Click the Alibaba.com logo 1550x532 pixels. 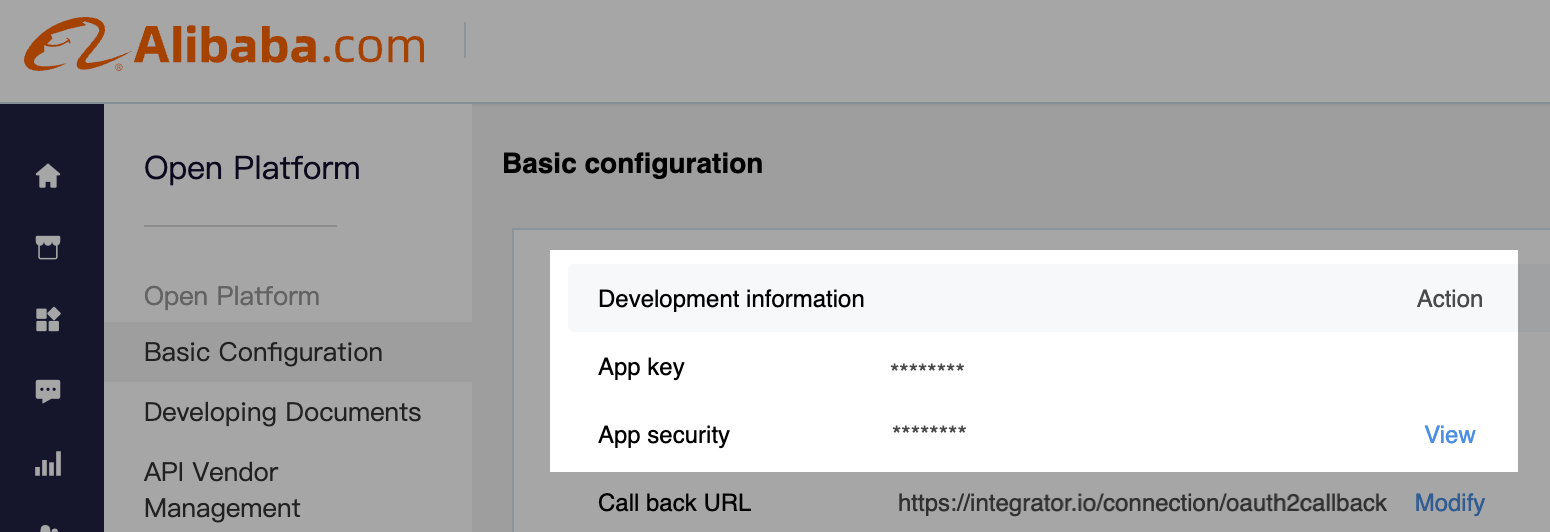(225, 47)
